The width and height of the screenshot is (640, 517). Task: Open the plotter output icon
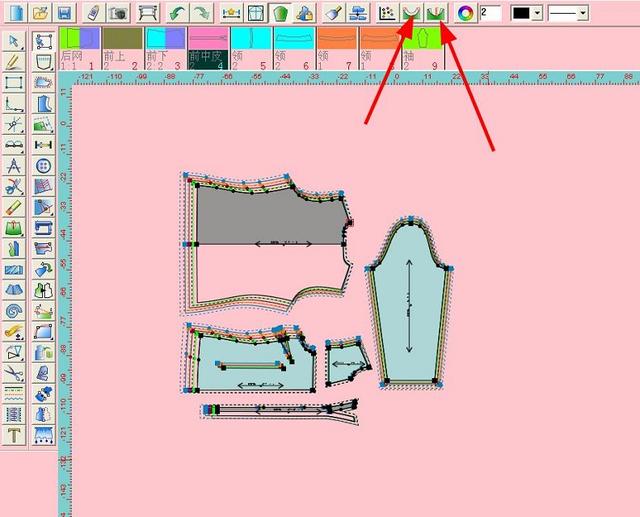coord(147,13)
